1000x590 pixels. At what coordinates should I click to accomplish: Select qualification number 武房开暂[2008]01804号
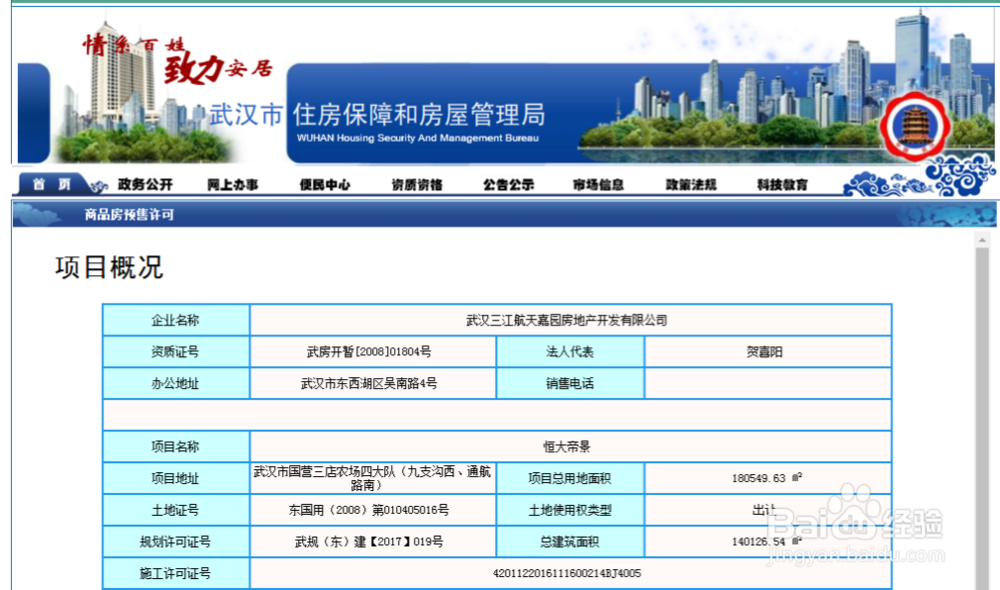369,352
